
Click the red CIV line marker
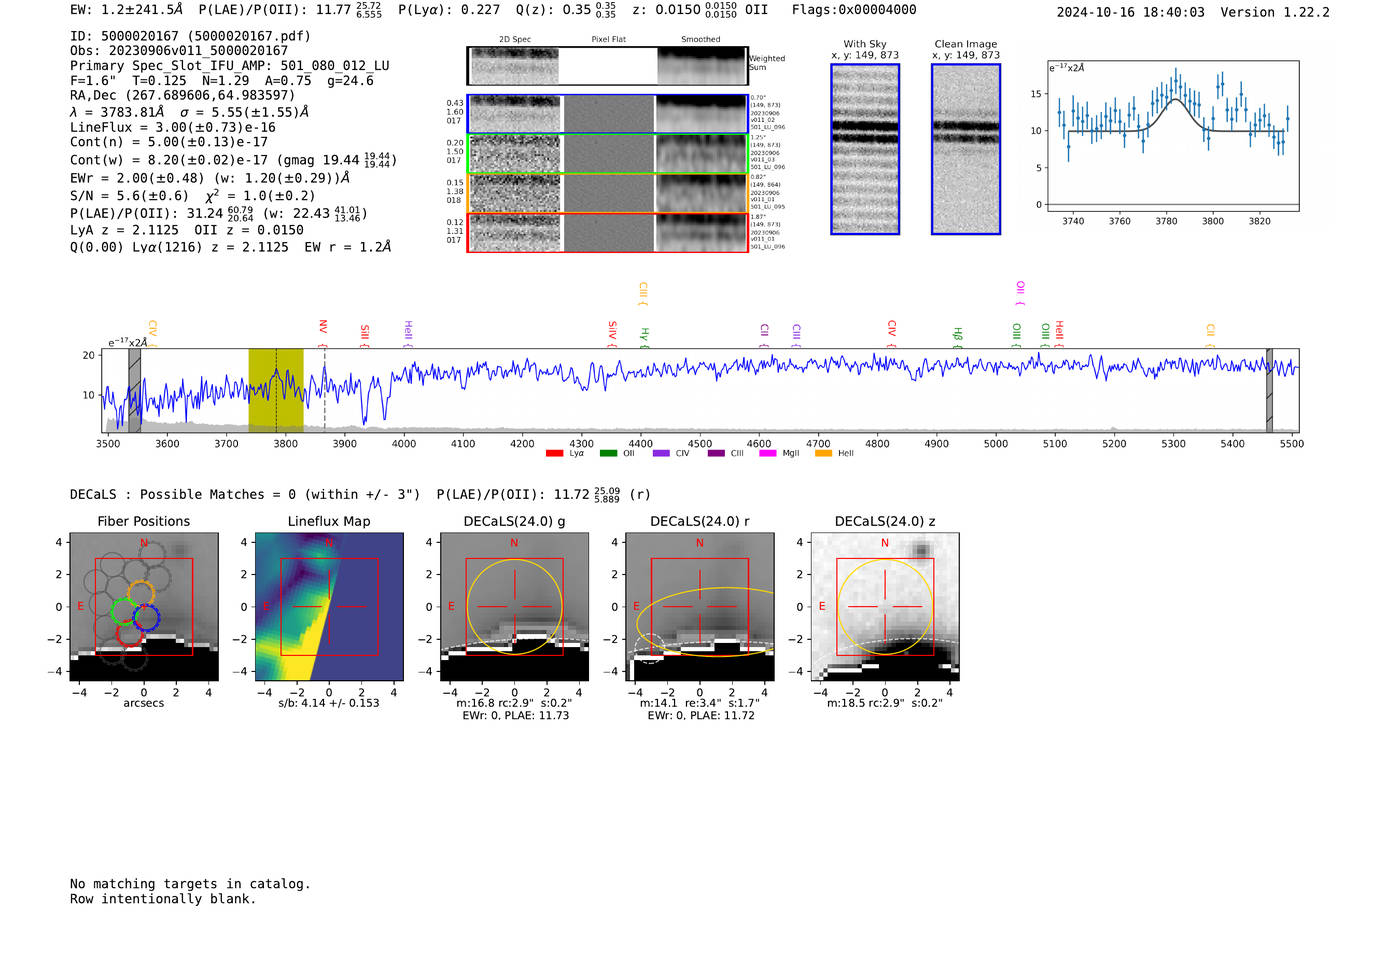pyautogui.click(x=891, y=333)
